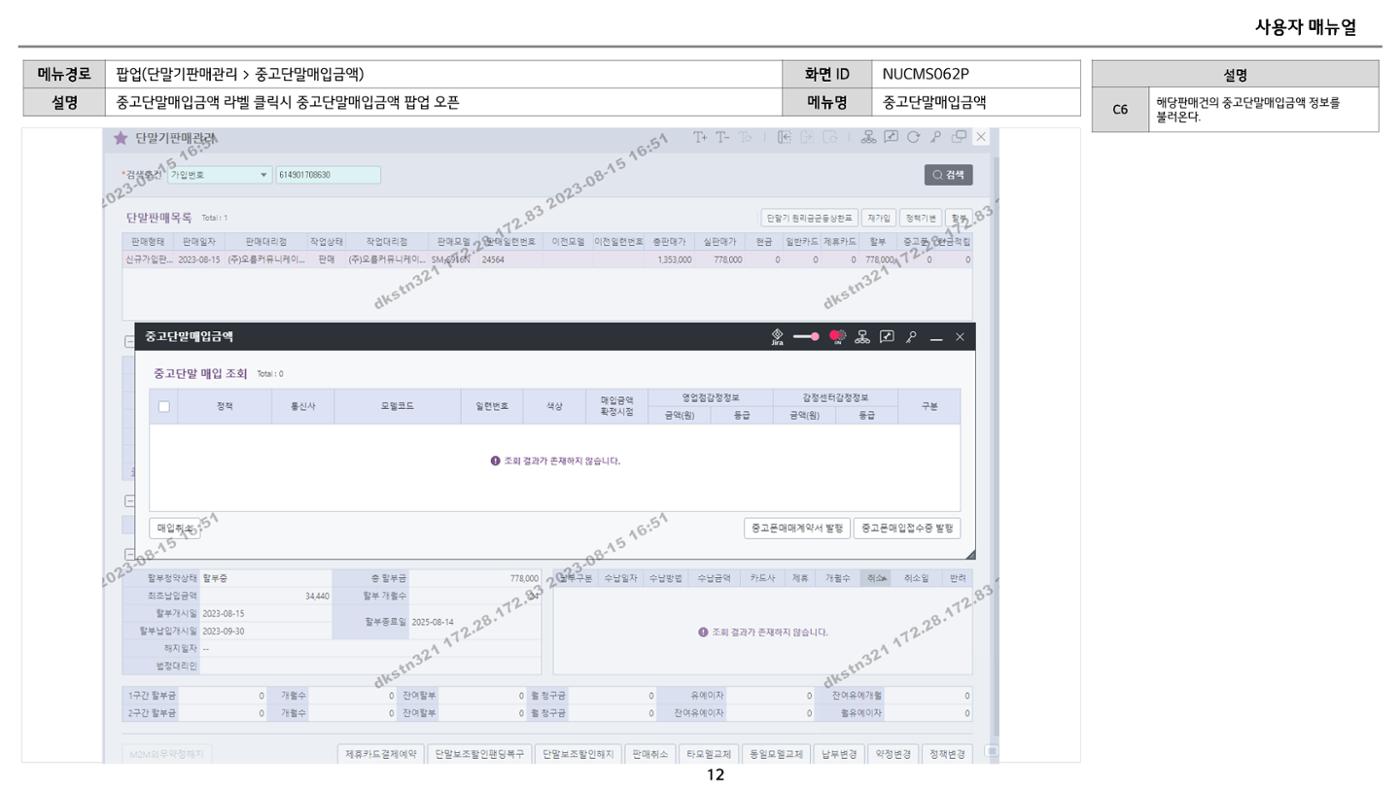Click the 색상 column header in popup grid

(x=555, y=407)
